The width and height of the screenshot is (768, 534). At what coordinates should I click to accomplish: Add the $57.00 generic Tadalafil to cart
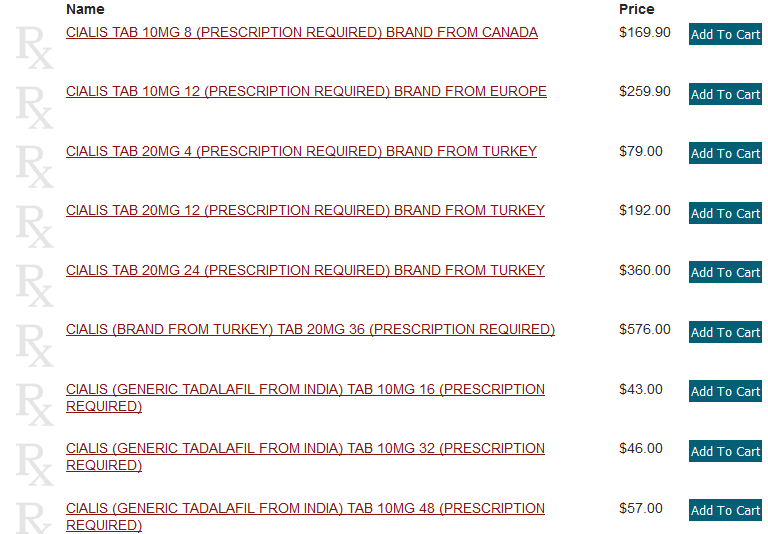pos(725,510)
